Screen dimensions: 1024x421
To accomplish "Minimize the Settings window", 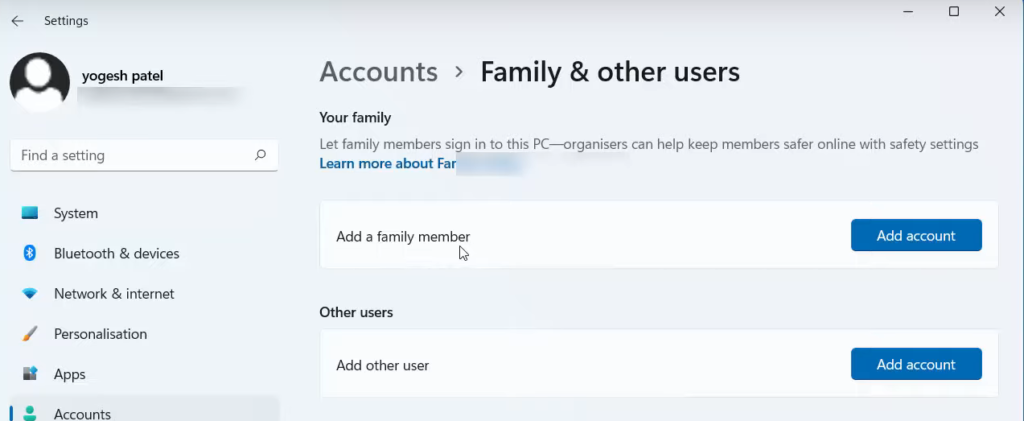I will [907, 12].
